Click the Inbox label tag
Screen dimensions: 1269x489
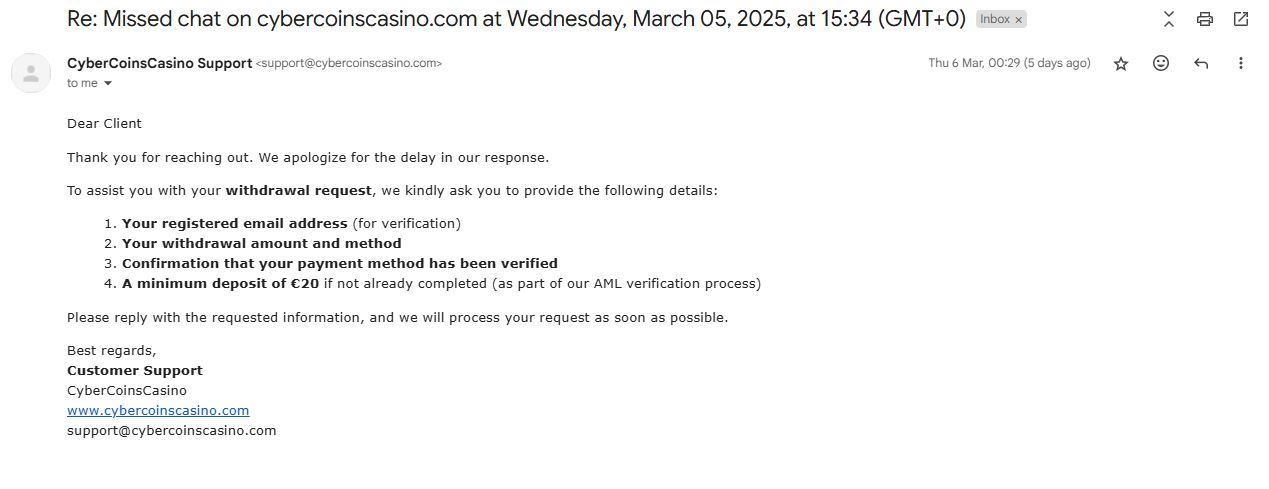click(x=994, y=19)
